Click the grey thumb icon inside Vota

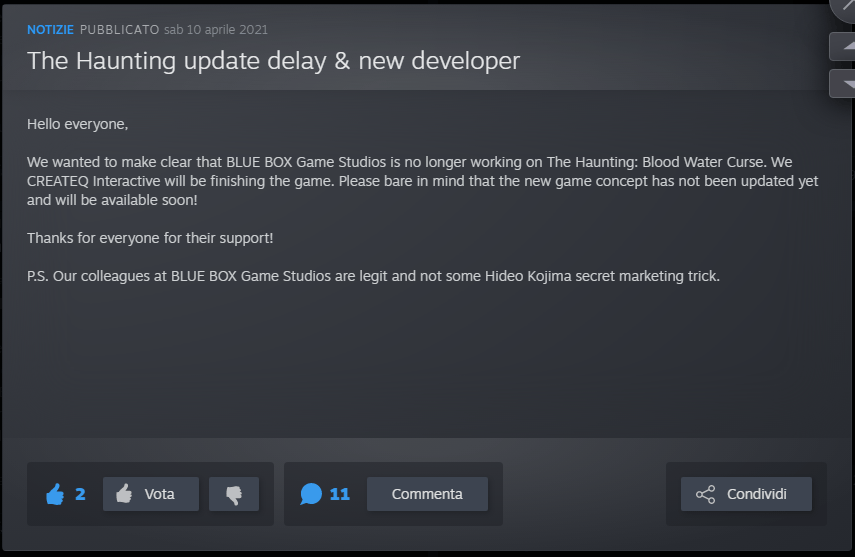pos(124,494)
